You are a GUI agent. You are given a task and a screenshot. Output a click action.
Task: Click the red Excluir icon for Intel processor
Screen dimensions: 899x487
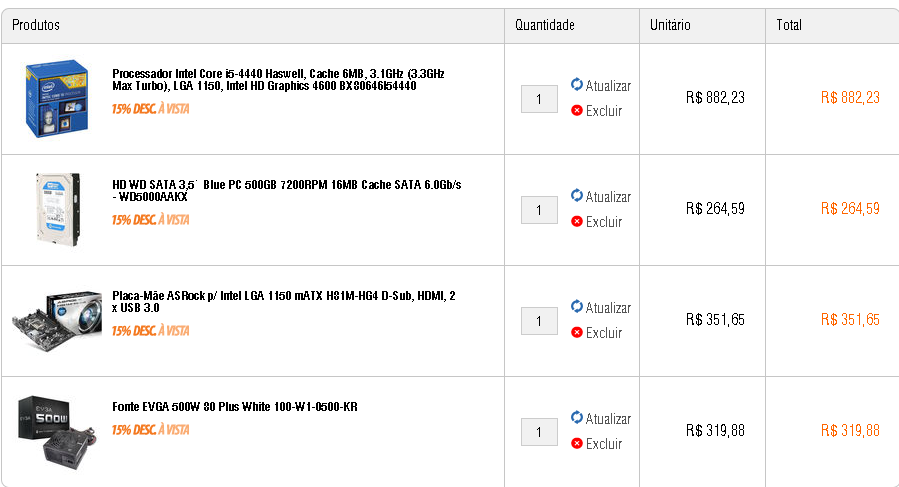(x=577, y=110)
